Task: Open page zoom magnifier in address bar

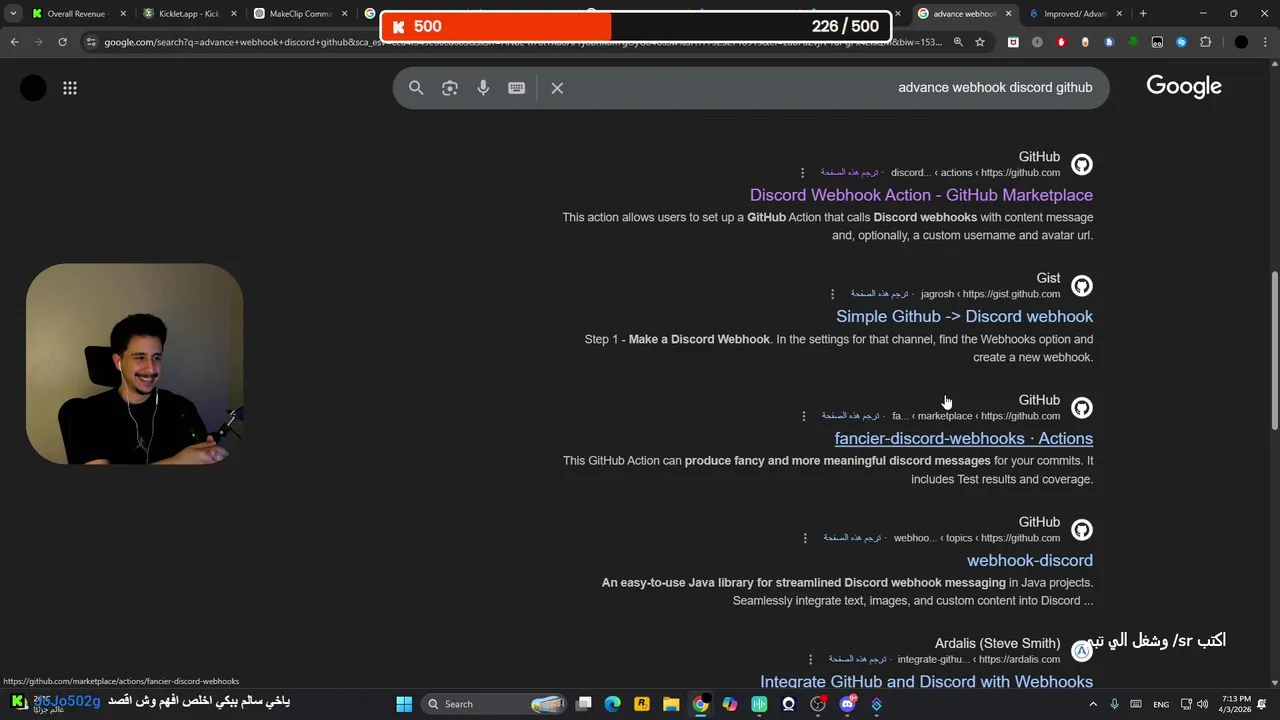Action: pos(958,42)
